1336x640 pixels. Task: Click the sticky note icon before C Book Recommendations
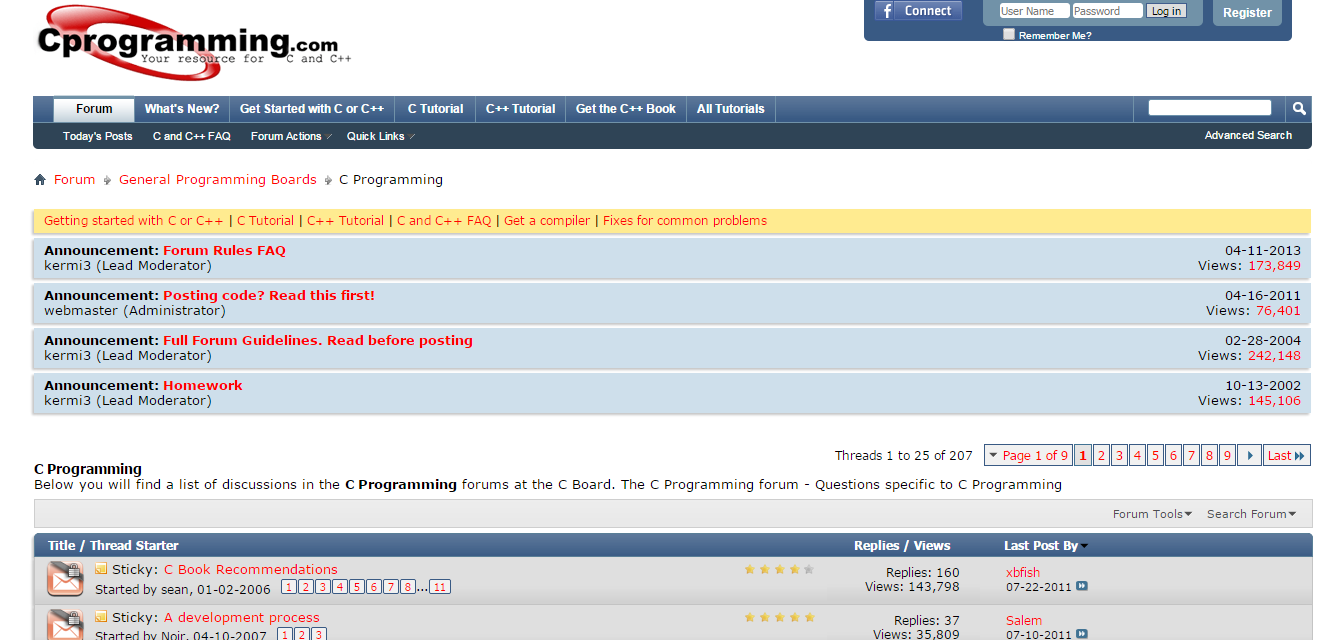click(101, 569)
